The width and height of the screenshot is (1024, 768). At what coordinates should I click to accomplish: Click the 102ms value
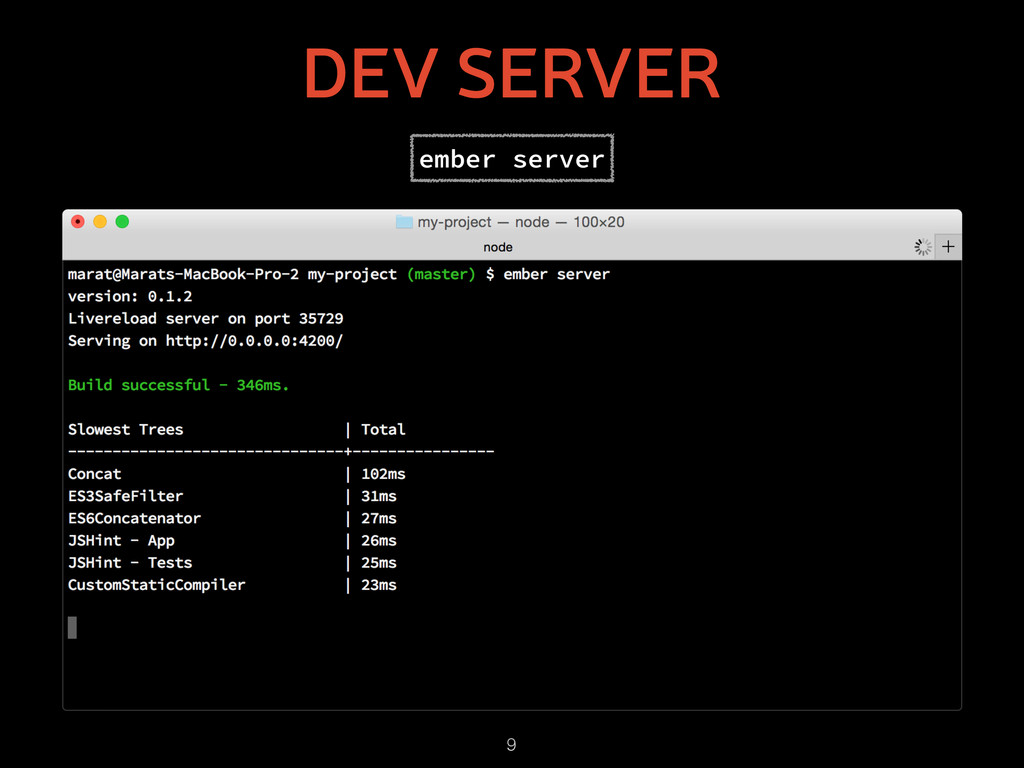(x=383, y=474)
